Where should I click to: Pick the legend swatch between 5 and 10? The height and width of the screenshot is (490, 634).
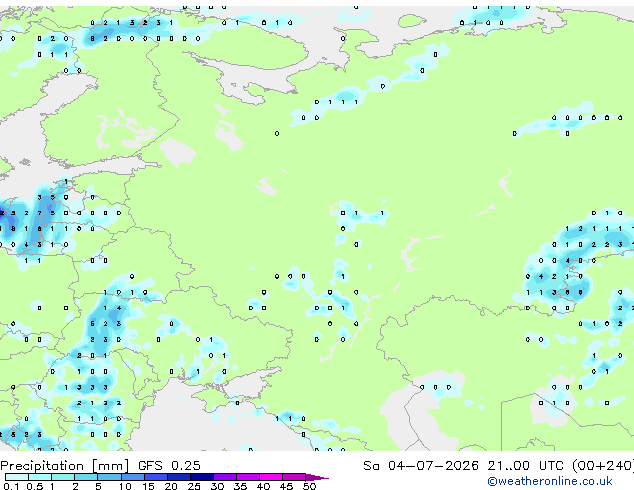[x=109, y=477]
